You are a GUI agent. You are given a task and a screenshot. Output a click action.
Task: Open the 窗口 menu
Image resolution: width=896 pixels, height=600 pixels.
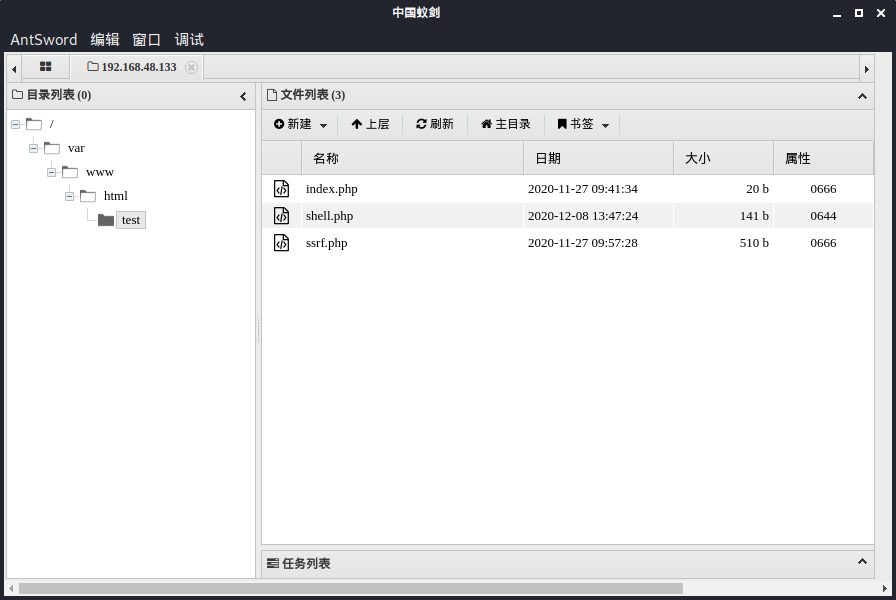click(146, 39)
